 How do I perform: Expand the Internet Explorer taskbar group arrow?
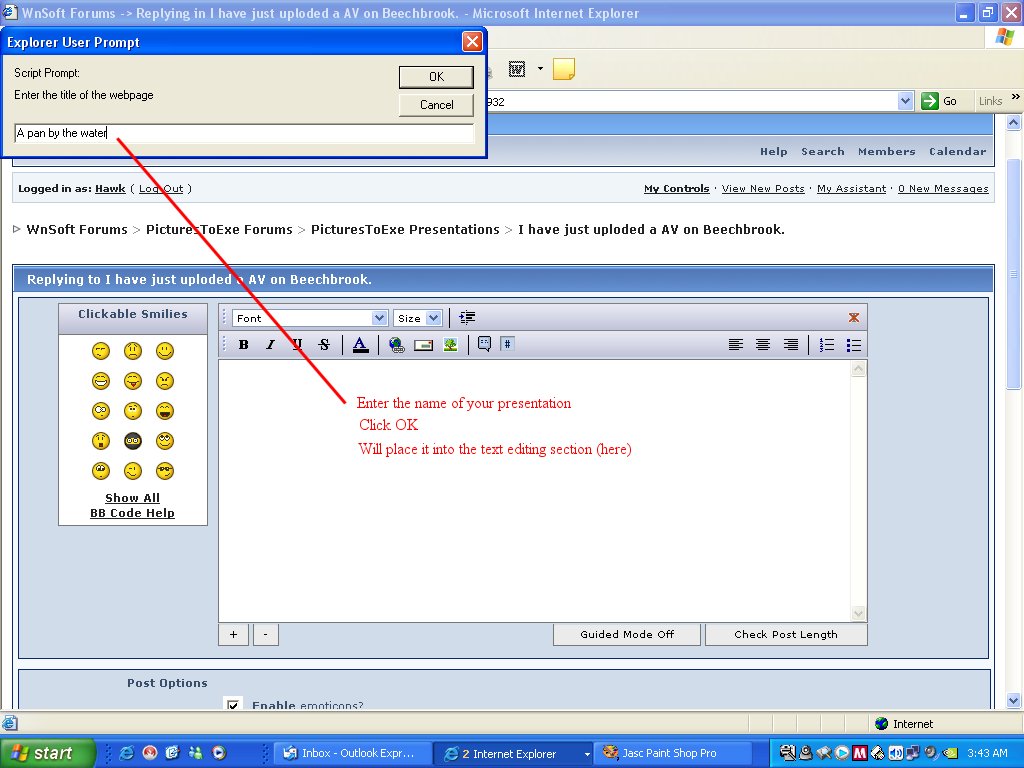(586, 754)
